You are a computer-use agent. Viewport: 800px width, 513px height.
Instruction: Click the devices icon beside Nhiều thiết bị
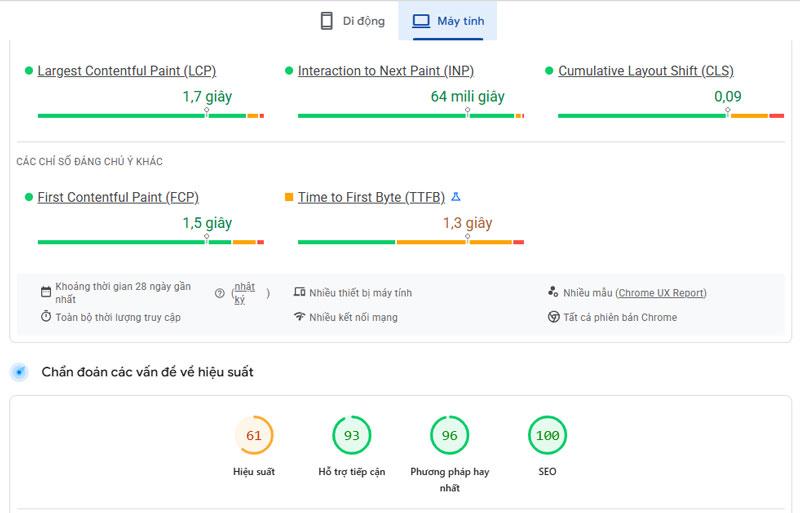[299, 292]
